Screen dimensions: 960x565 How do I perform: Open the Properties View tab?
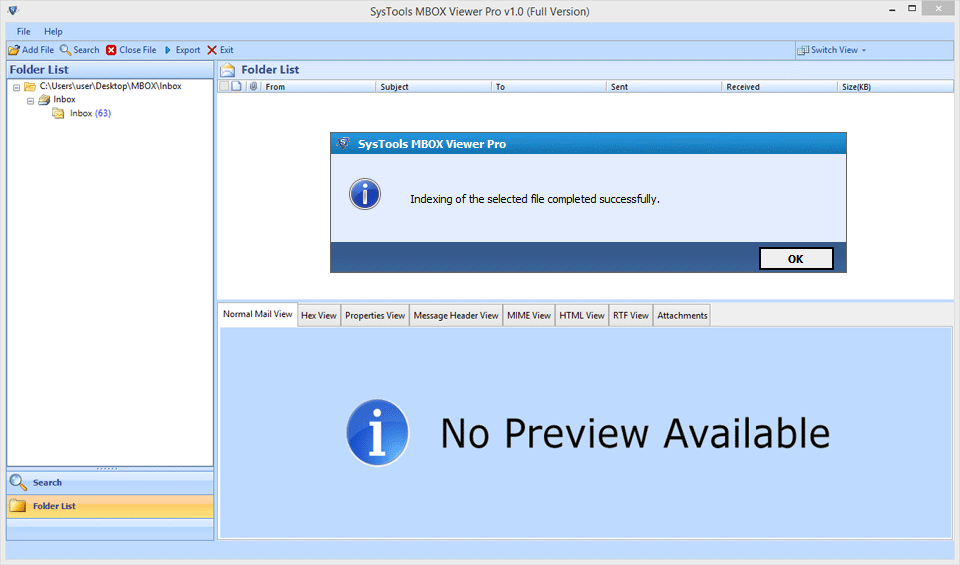pos(375,315)
